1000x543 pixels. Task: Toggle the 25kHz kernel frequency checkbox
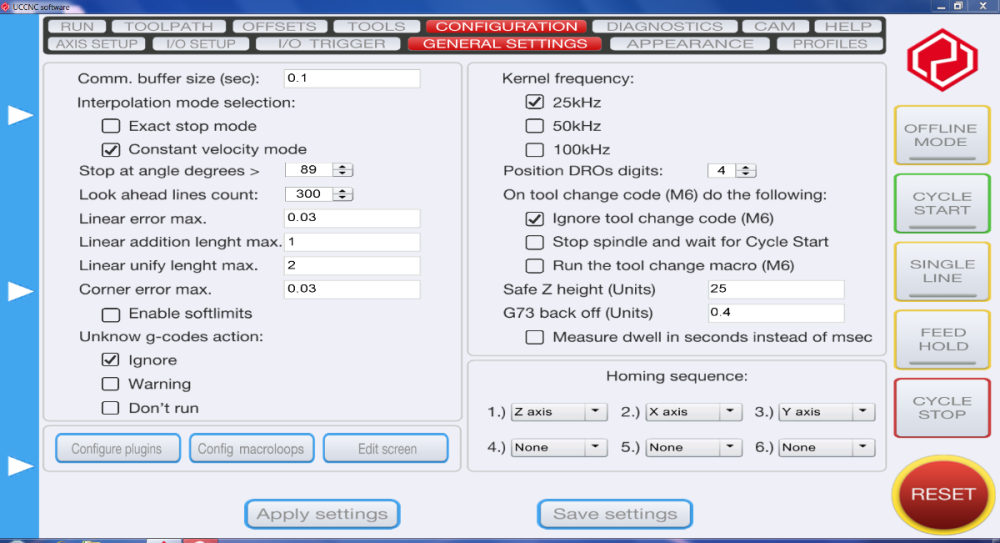tap(534, 102)
